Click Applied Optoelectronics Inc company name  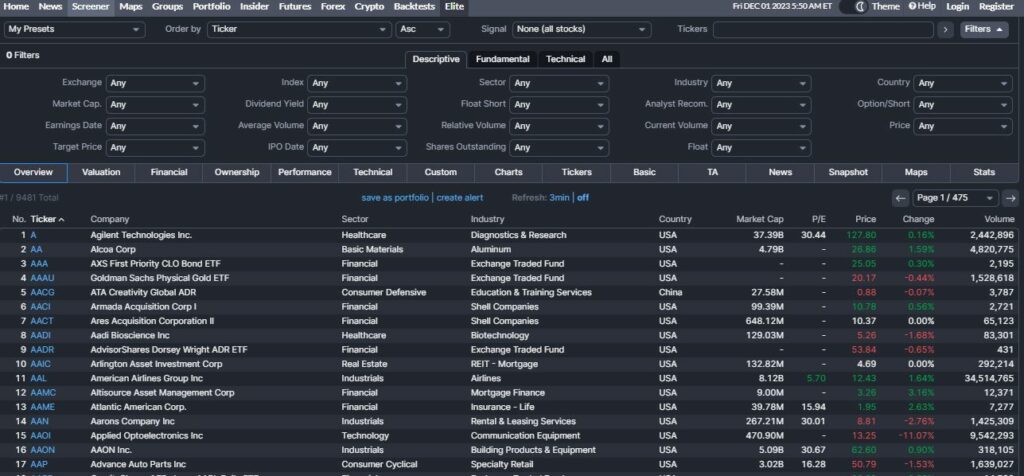click(x=147, y=436)
